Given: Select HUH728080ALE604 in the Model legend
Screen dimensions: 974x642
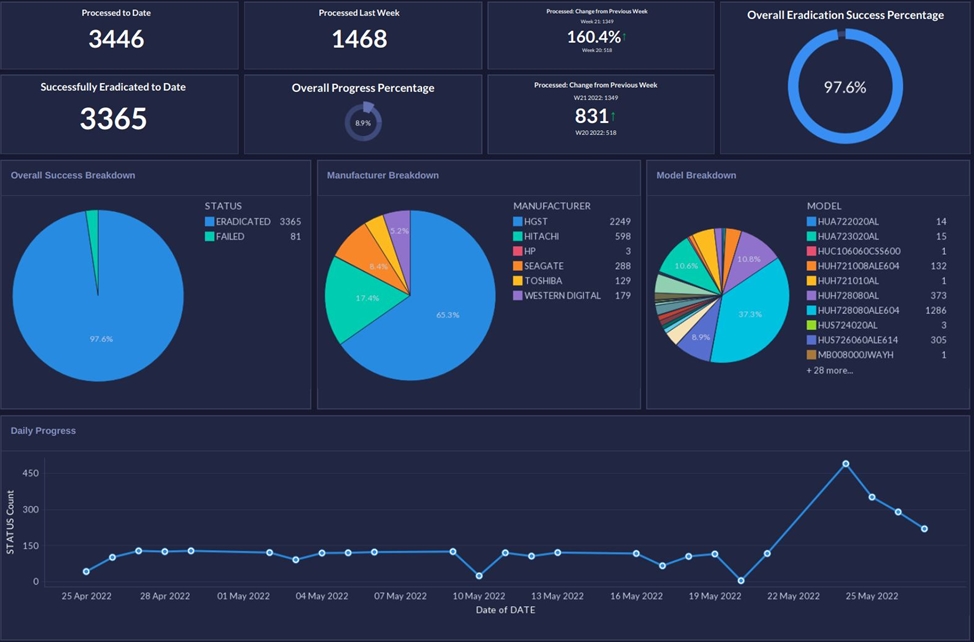Looking at the screenshot, I should 858,310.
